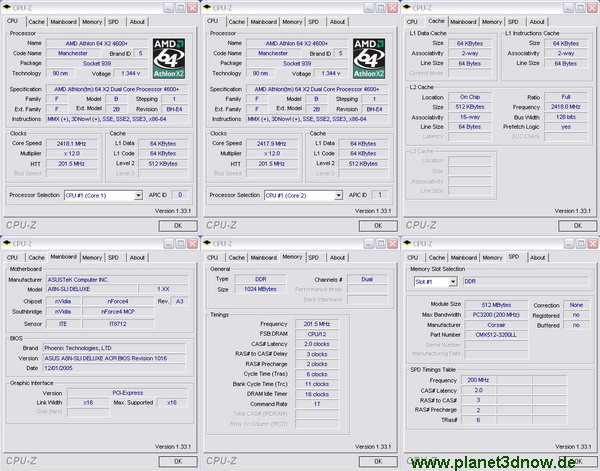This screenshot has width=600, height=471.
Task: Click the AMD Athlon X2 logo in Core 2 window
Action: click(x=369, y=58)
